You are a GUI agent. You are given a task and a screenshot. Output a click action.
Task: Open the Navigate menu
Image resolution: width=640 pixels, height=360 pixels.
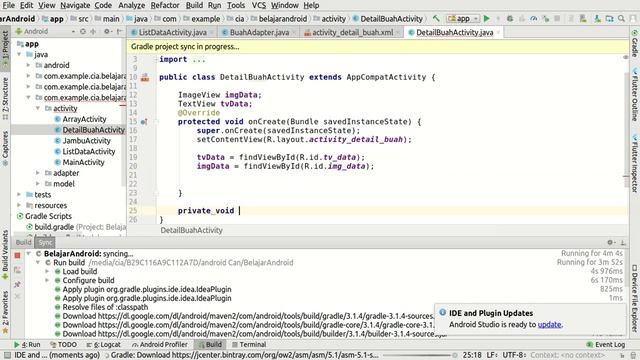point(75,5)
